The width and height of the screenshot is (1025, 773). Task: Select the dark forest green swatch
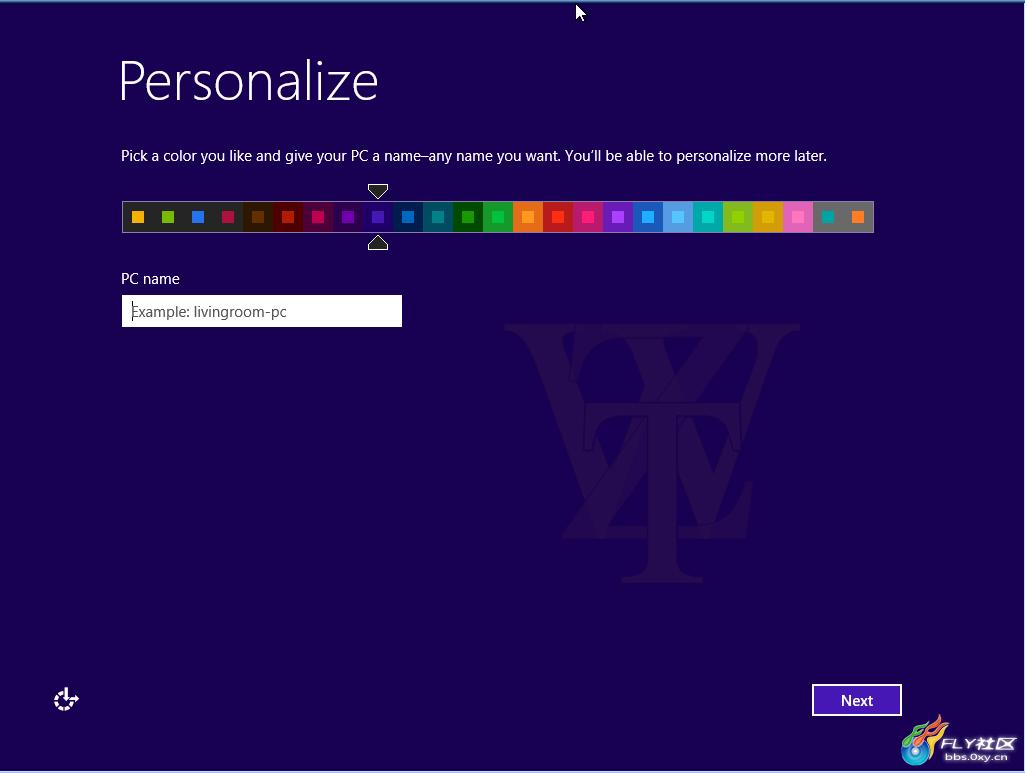[468, 217]
